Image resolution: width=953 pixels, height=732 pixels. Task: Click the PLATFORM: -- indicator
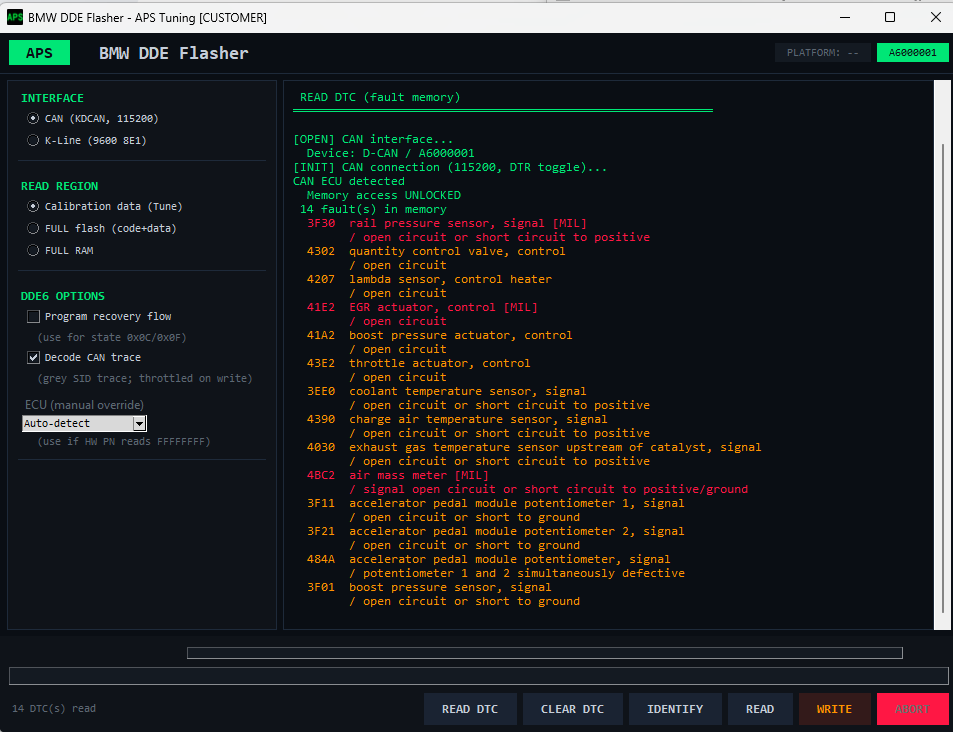click(823, 53)
